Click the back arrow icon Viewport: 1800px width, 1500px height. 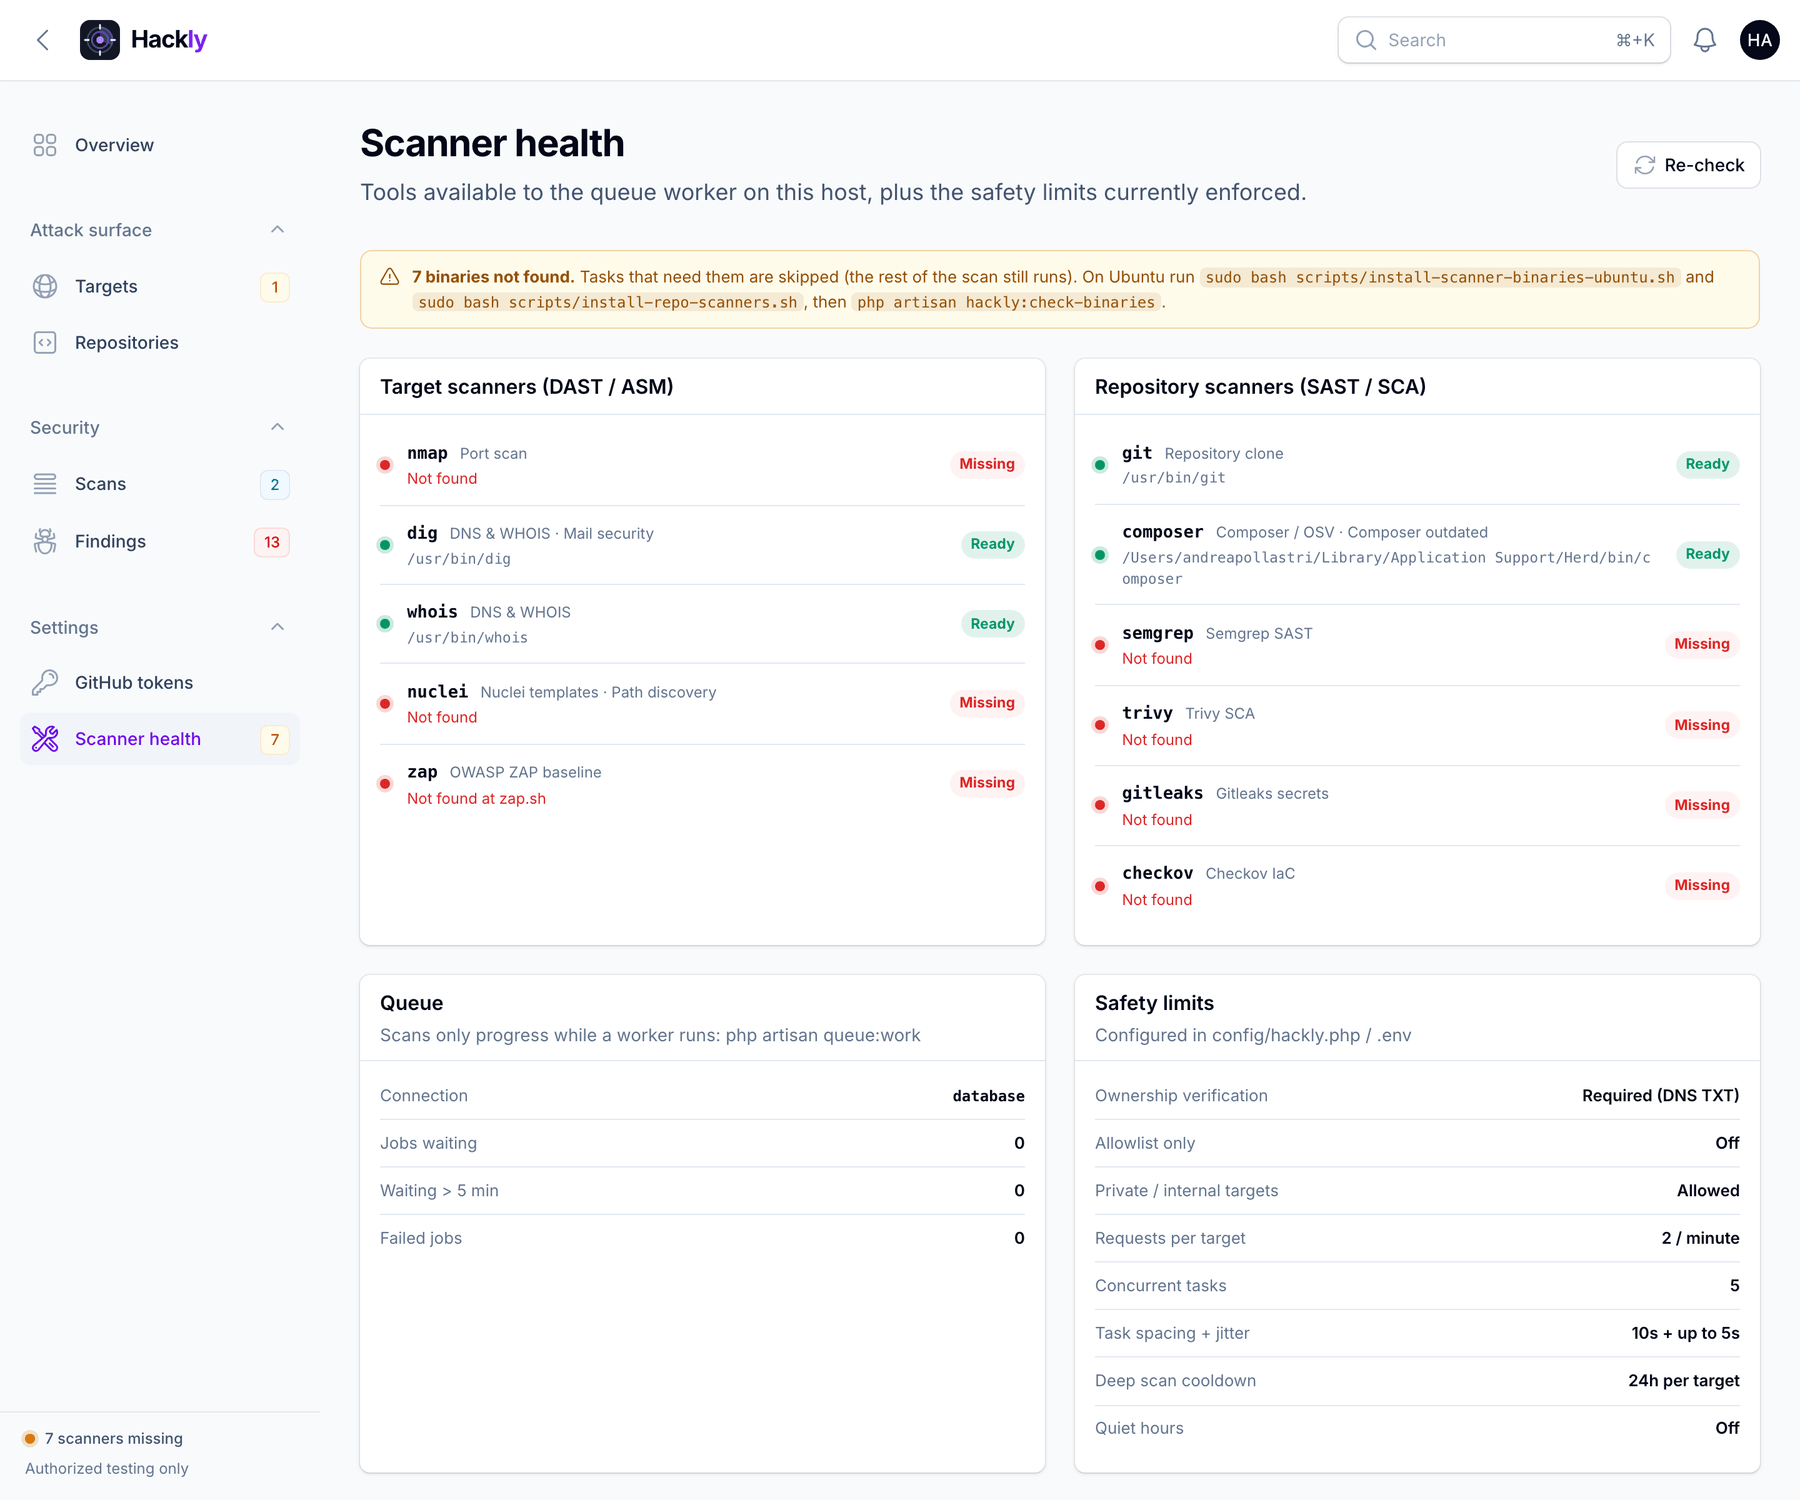click(x=43, y=40)
